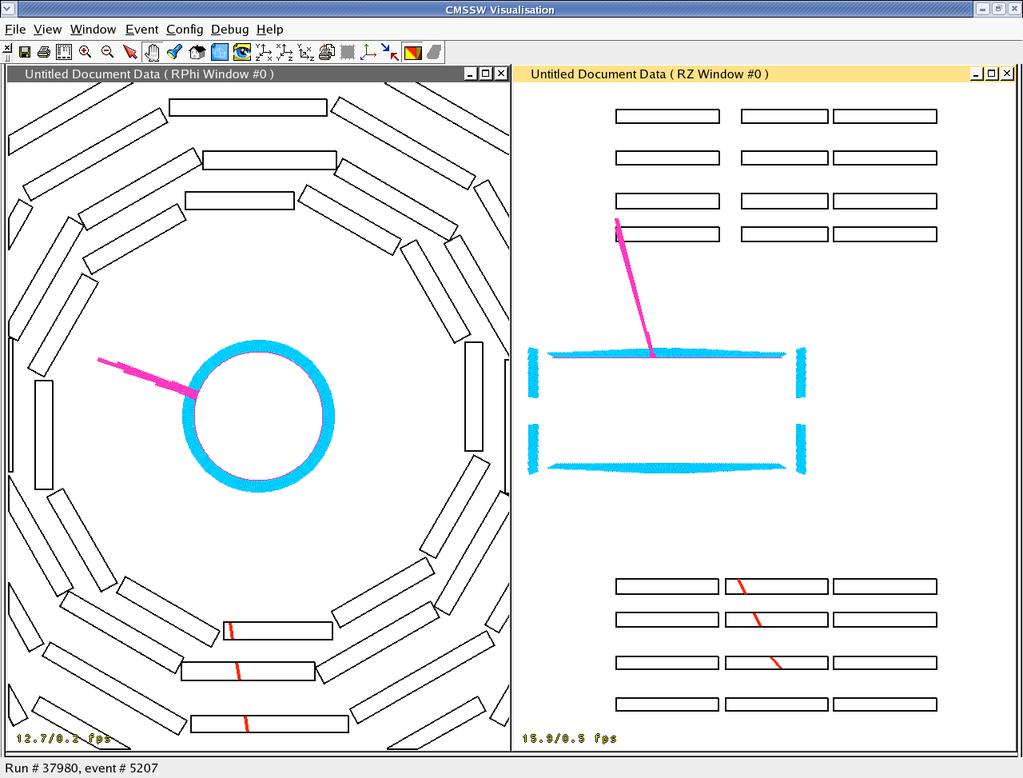Image resolution: width=1023 pixels, height=778 pixels.
Task: Select the red arrow pick tool
Action: click(x=130, y=52)
